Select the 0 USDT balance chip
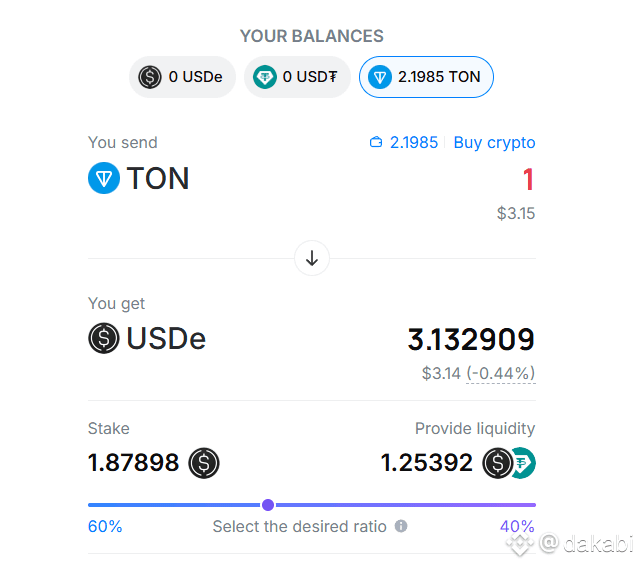 click(x=297, y=77)
